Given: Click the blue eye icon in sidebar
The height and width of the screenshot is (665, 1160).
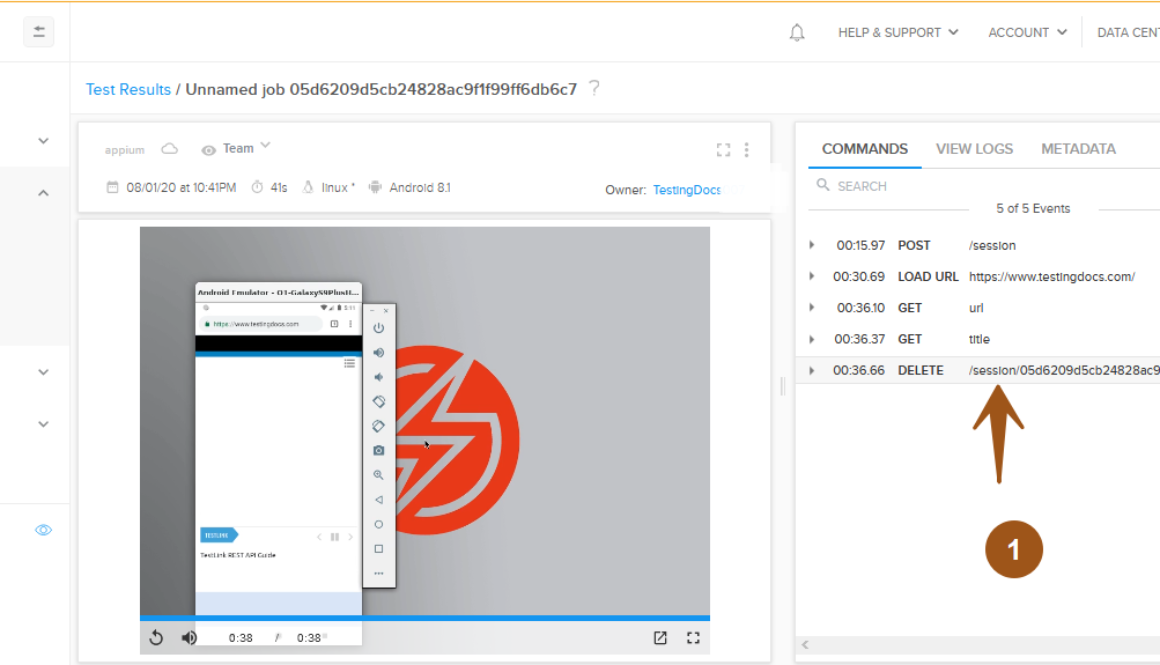Looking at the screenshot, I should pyautogui.click(x=44, y=530).
